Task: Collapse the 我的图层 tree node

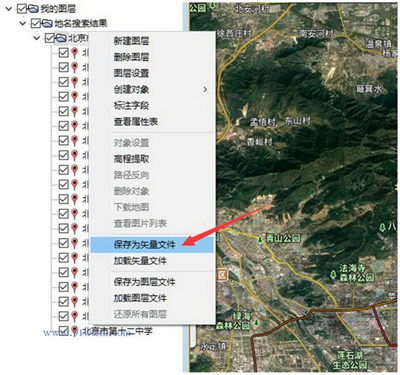Action: click(9, 8)
